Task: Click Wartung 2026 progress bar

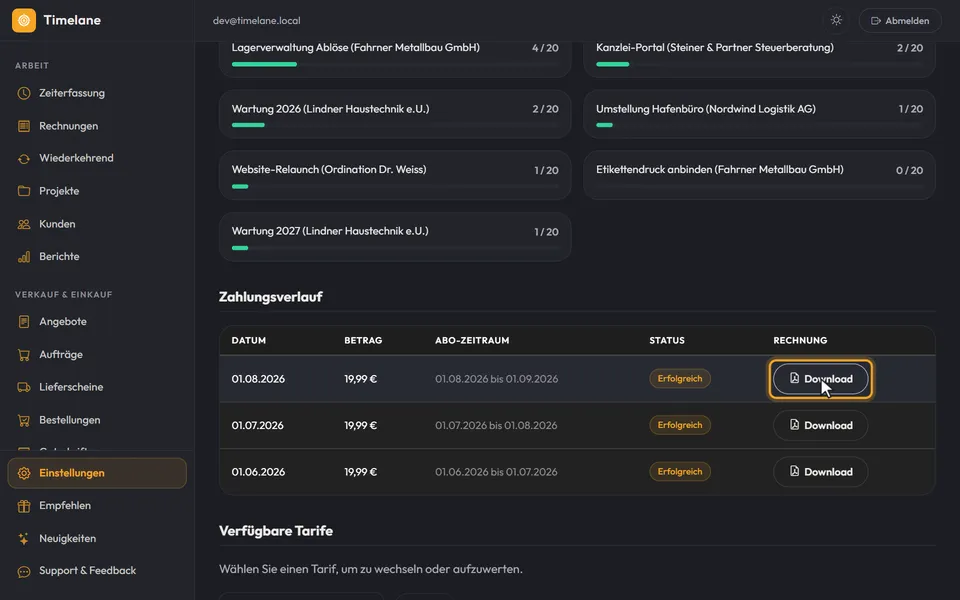Action: tap(395, 125)
